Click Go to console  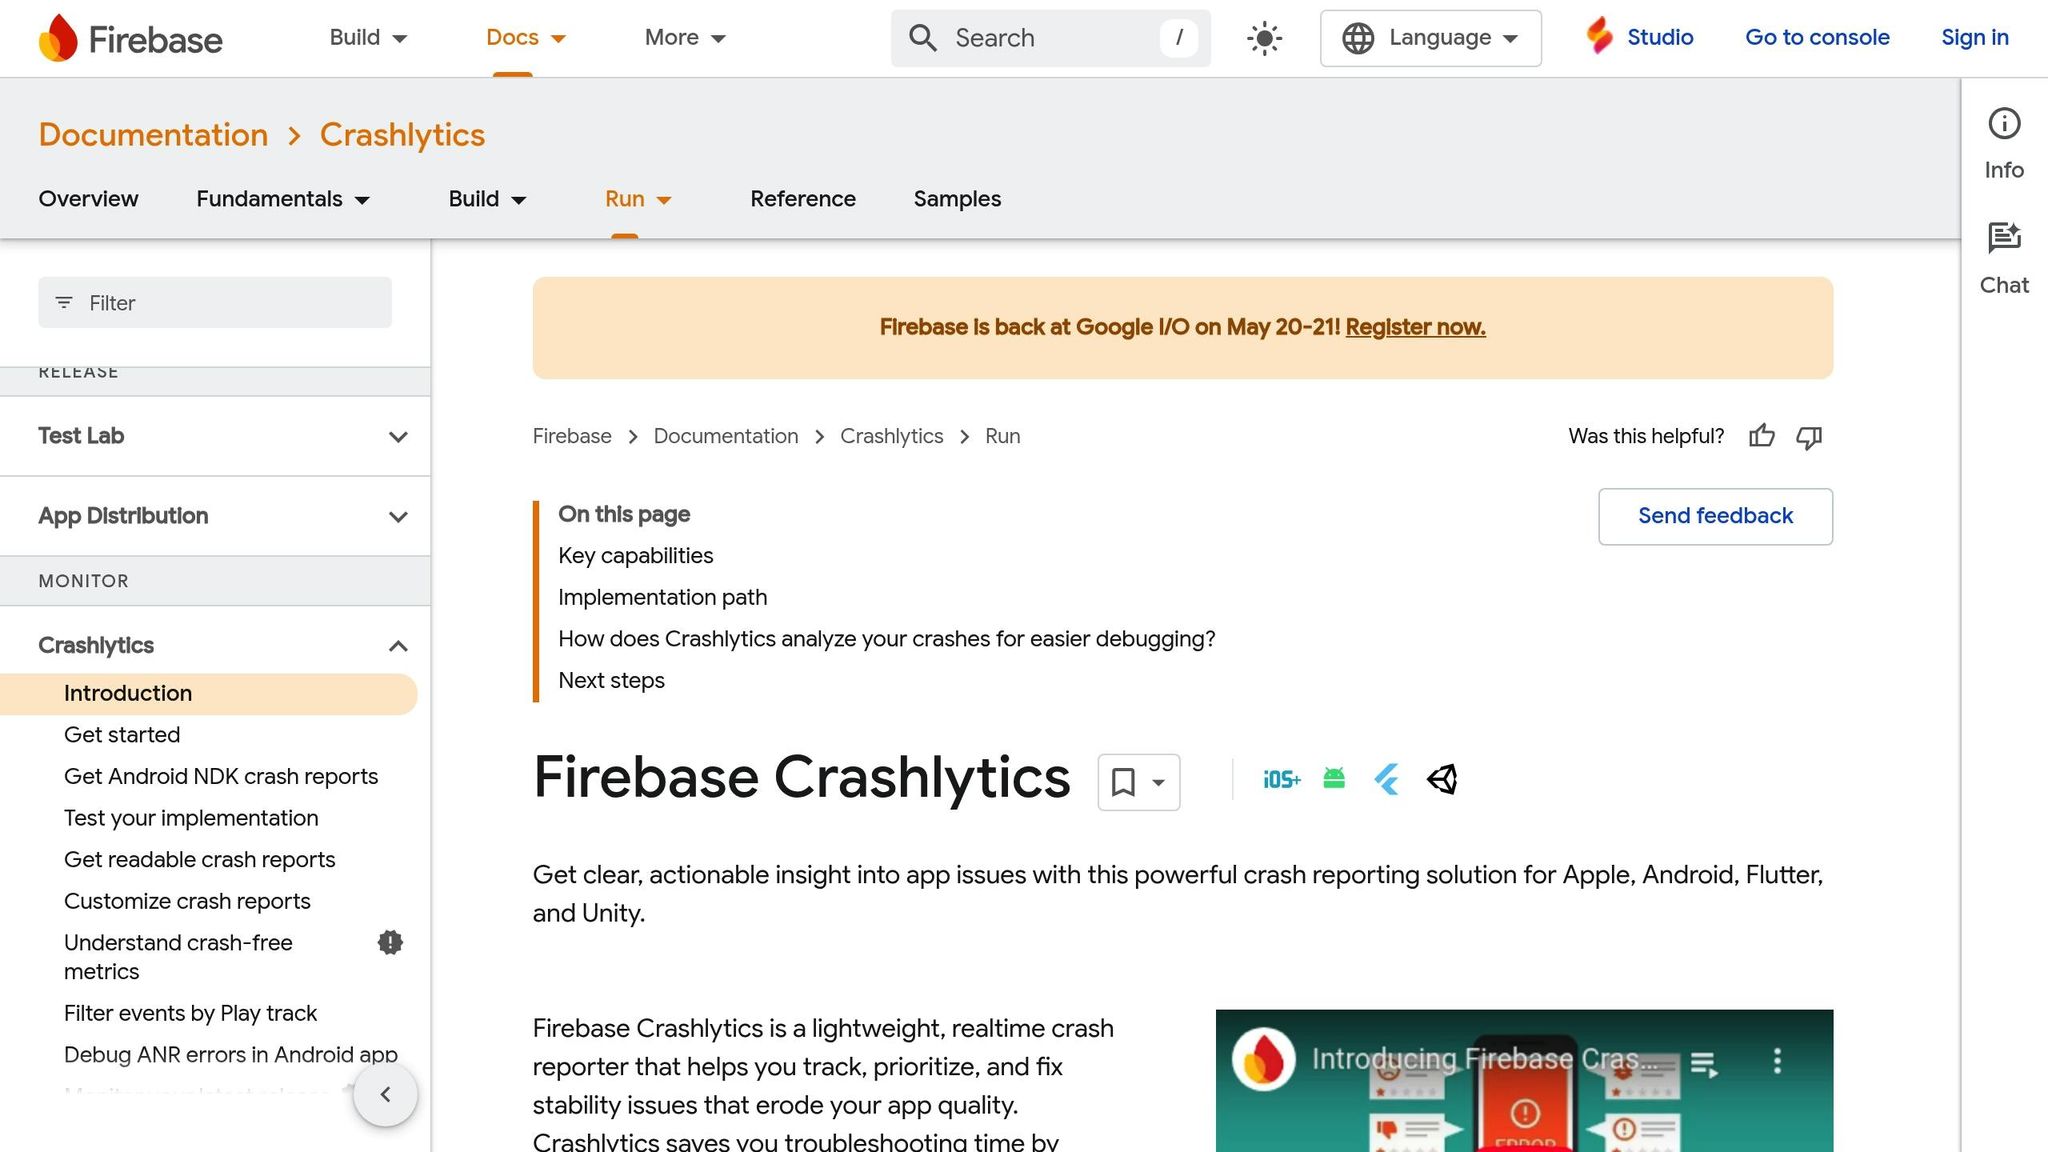(1817, 38)
